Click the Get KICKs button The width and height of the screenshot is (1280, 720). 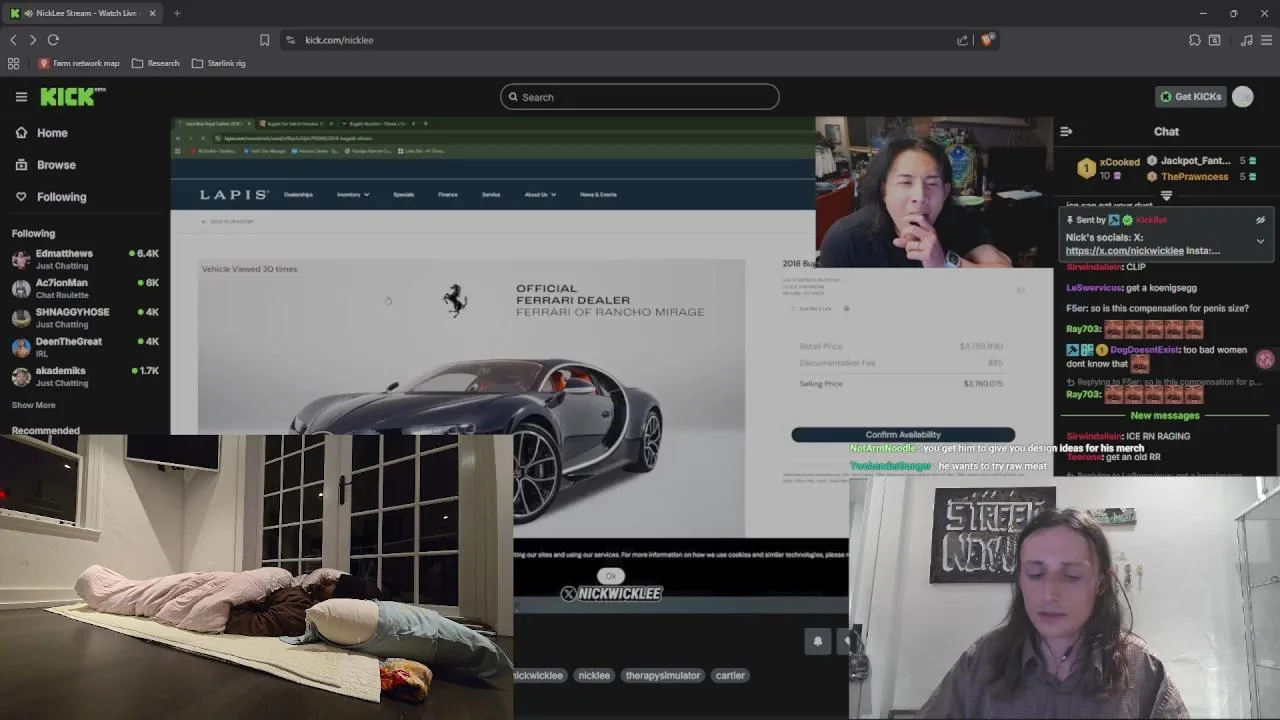point(1190,97)
